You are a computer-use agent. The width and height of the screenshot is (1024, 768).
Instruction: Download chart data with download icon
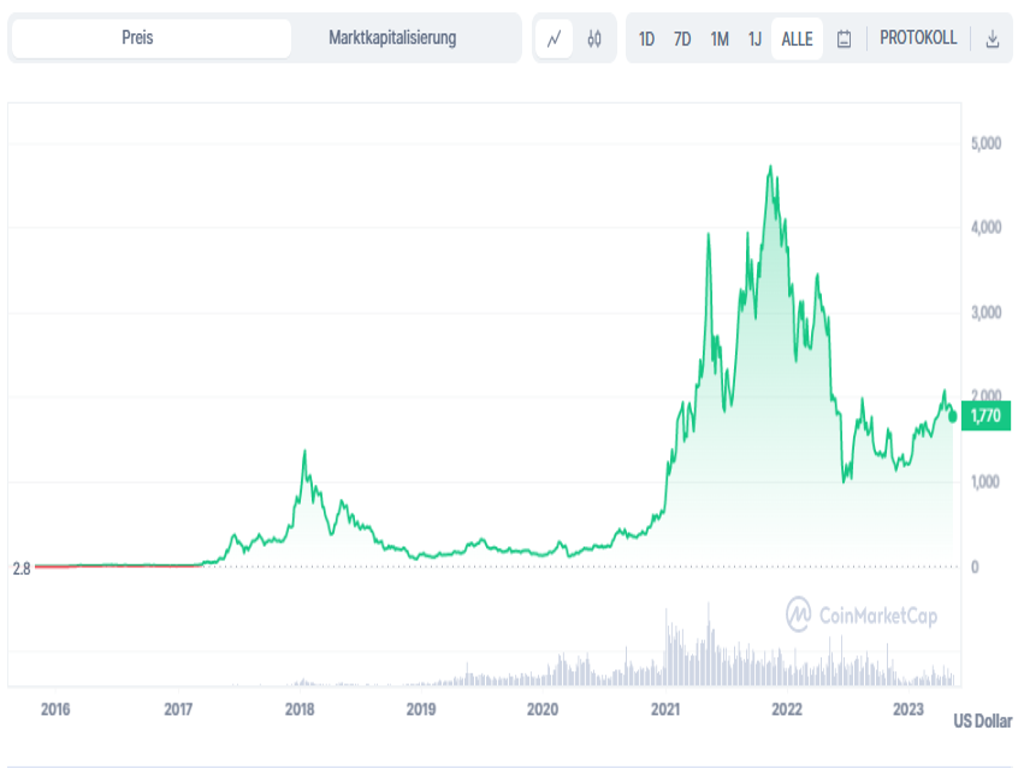coord(992,39)
